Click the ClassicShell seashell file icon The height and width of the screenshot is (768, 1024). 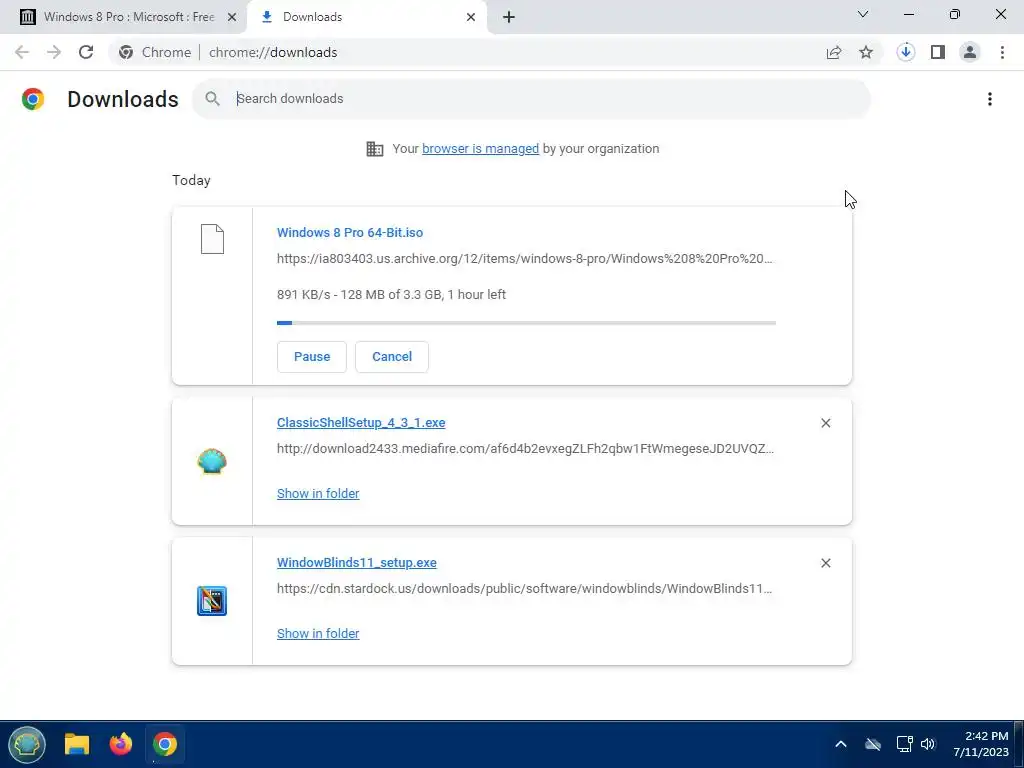212,462
